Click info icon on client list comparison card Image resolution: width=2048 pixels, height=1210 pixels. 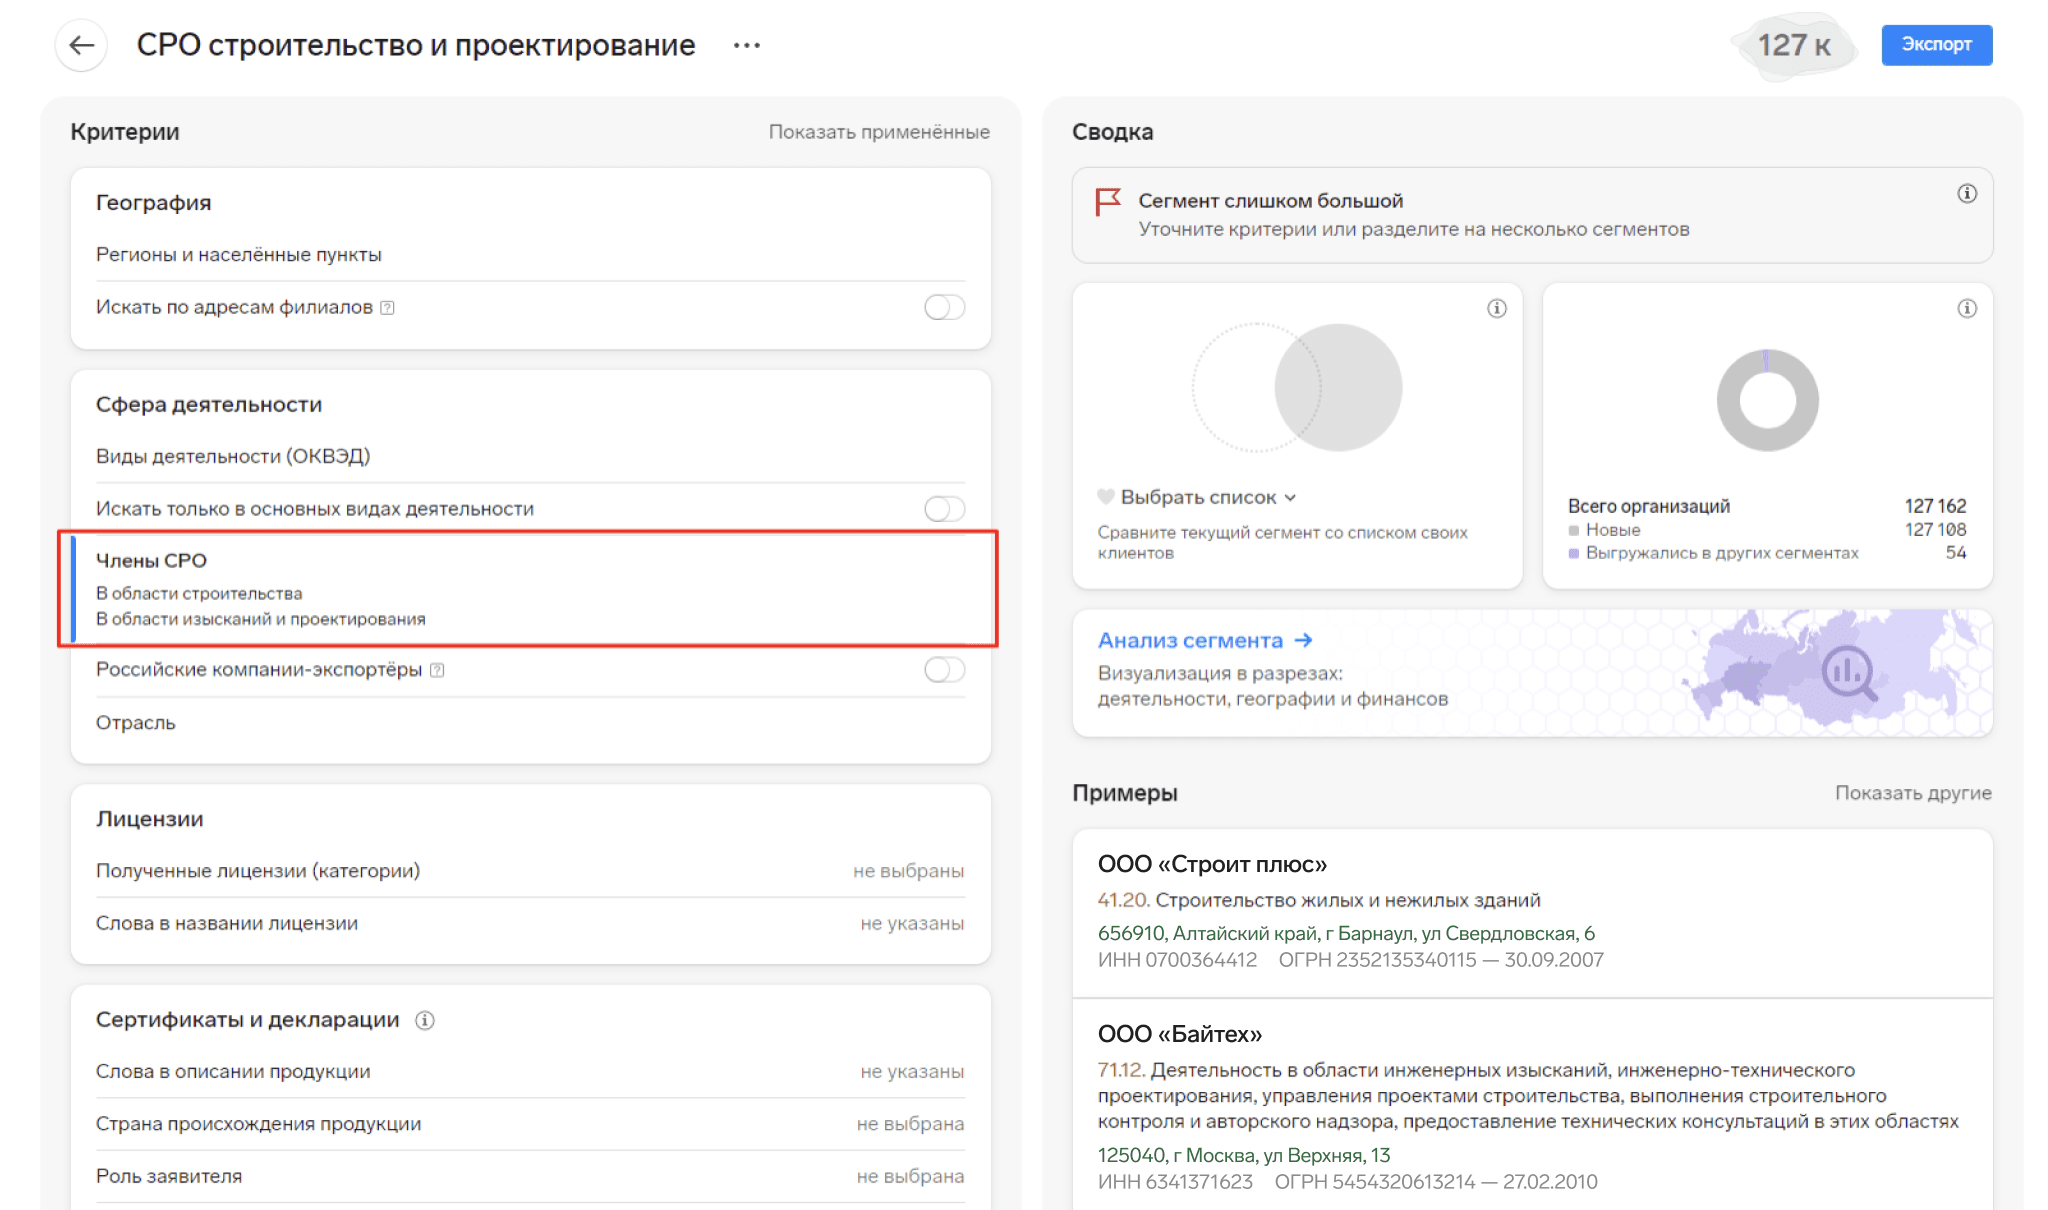point(1496,308)
